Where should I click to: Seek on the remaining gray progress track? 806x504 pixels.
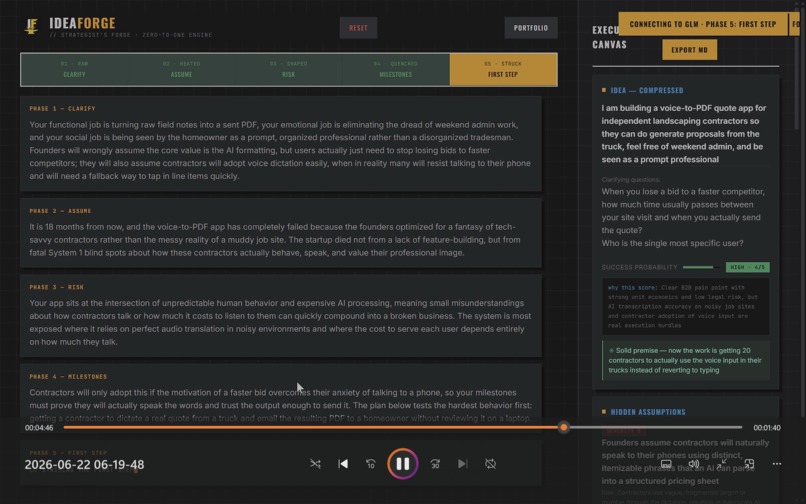[655, 427]
